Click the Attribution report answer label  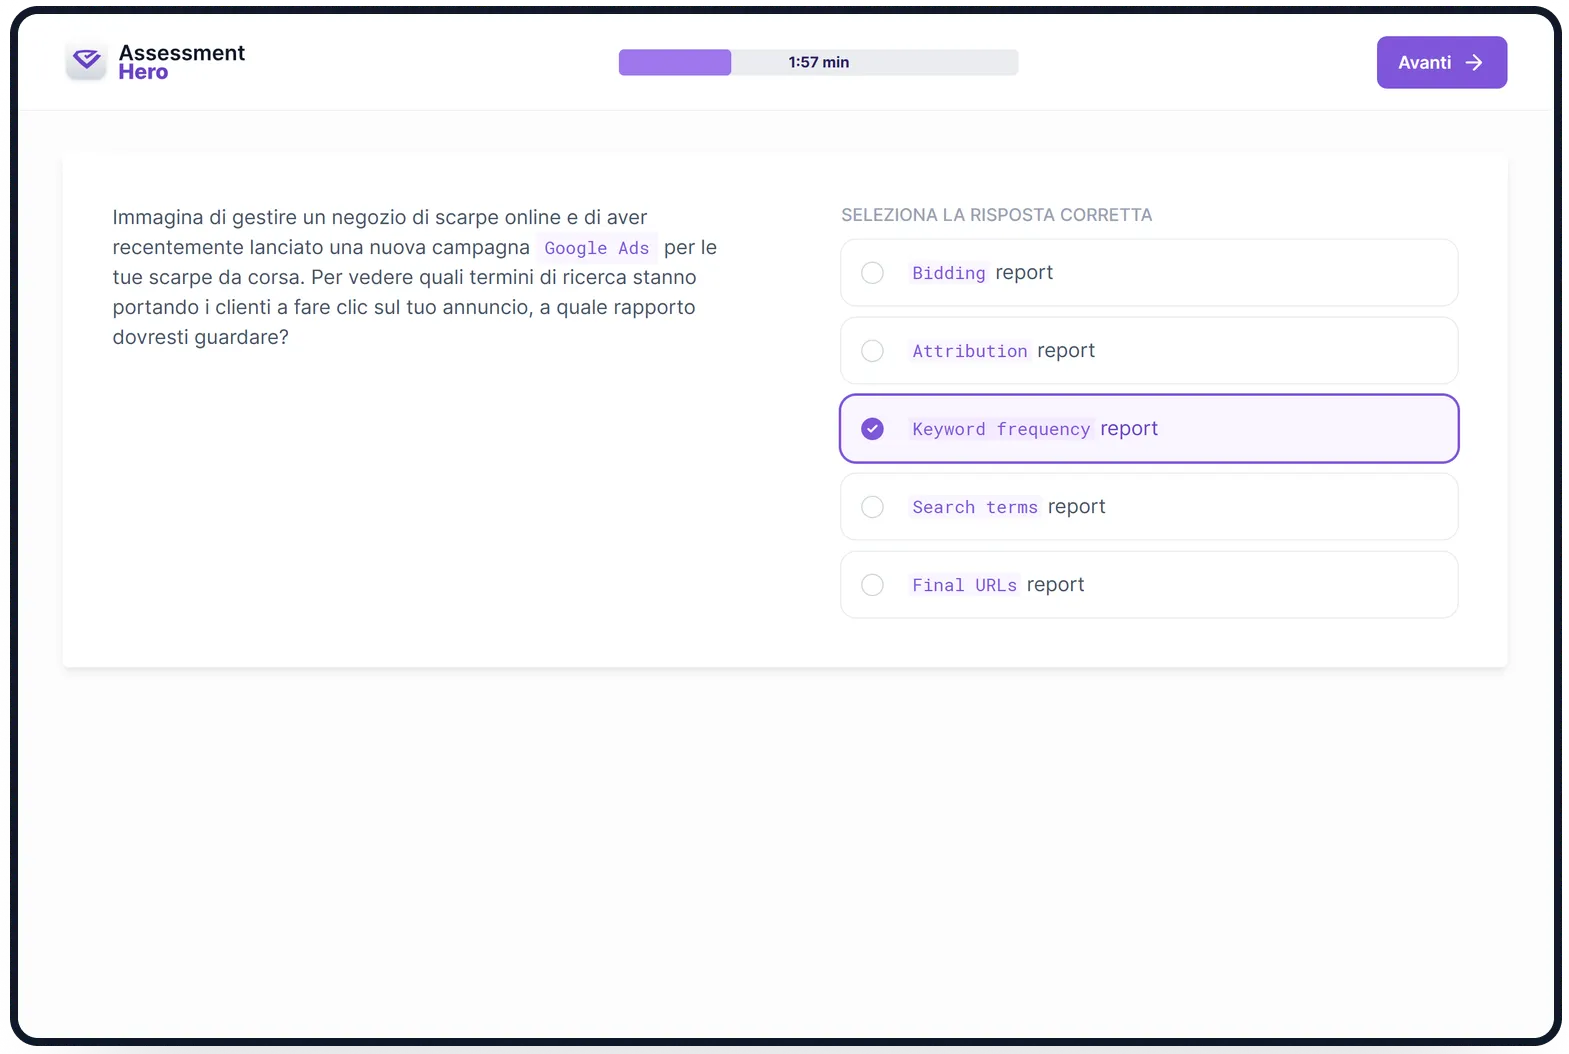[x=1003, y=351]
